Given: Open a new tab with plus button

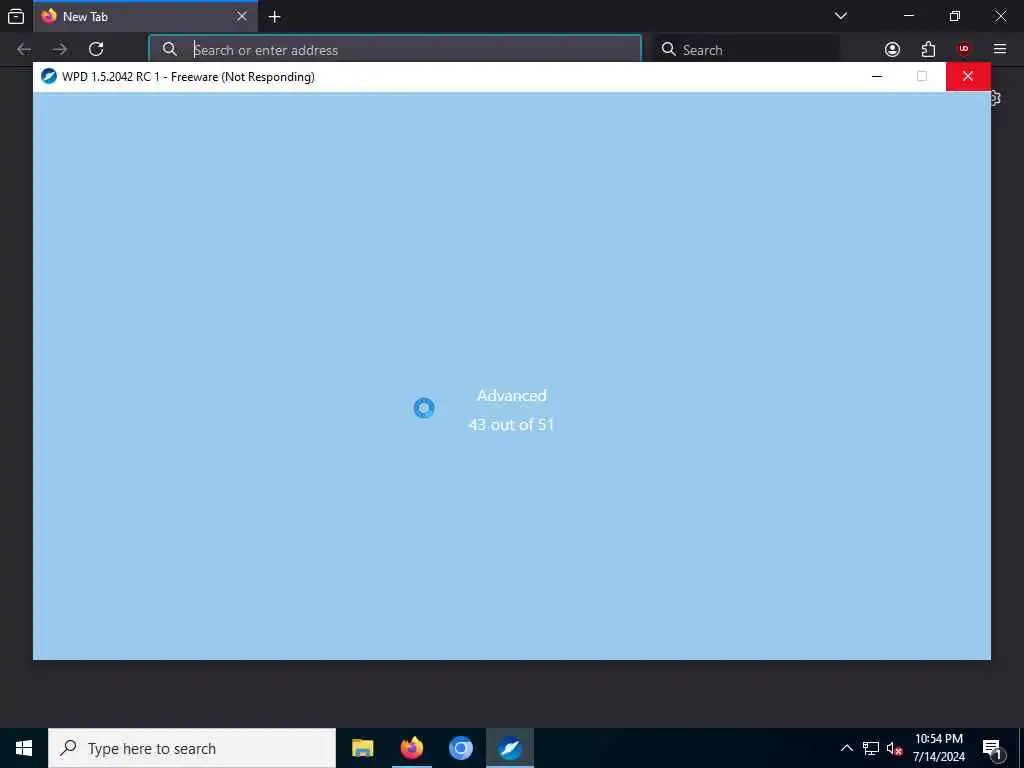Looking at the screenshot, I should [275, 17].
